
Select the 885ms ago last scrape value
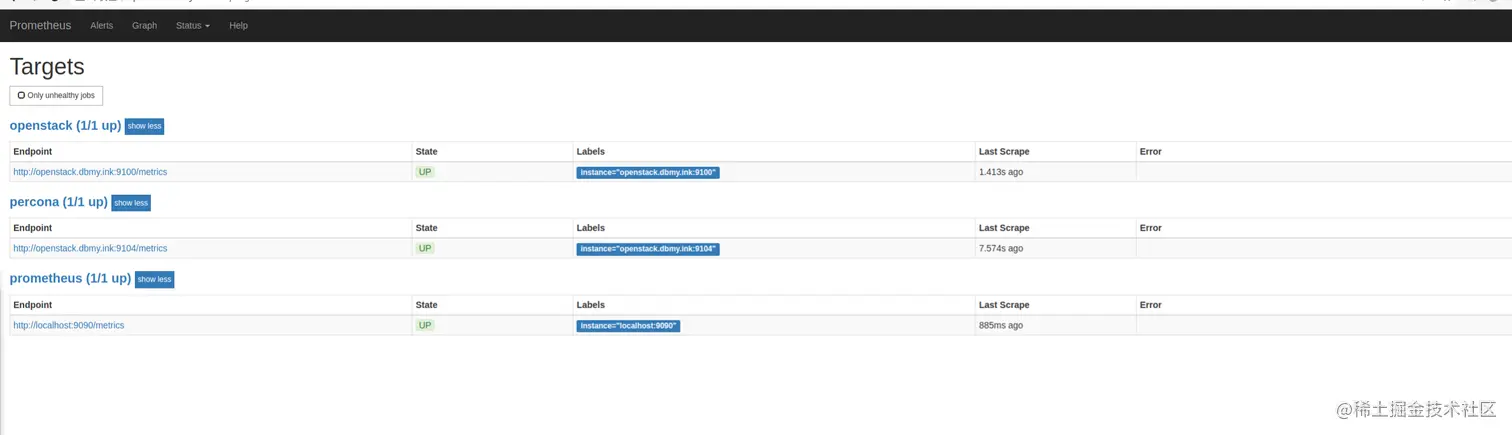click(x=1001, y=325)
